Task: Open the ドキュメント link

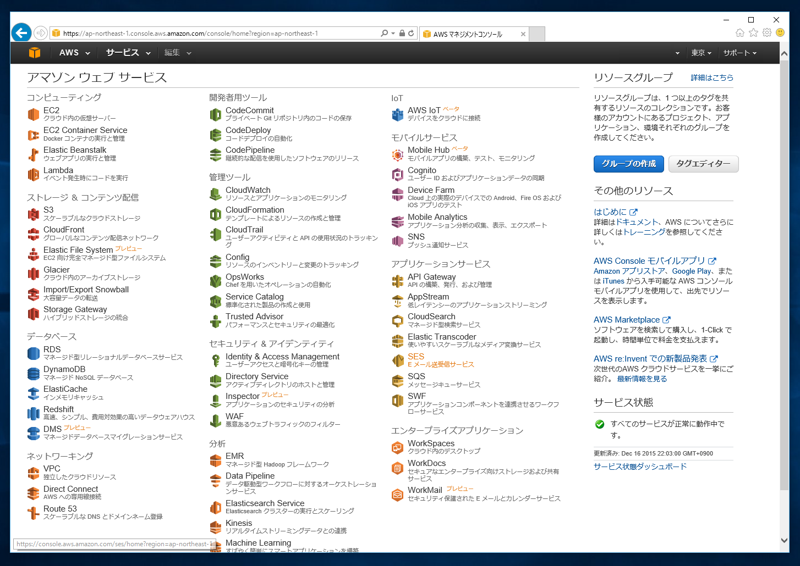Action: (637, 222)
